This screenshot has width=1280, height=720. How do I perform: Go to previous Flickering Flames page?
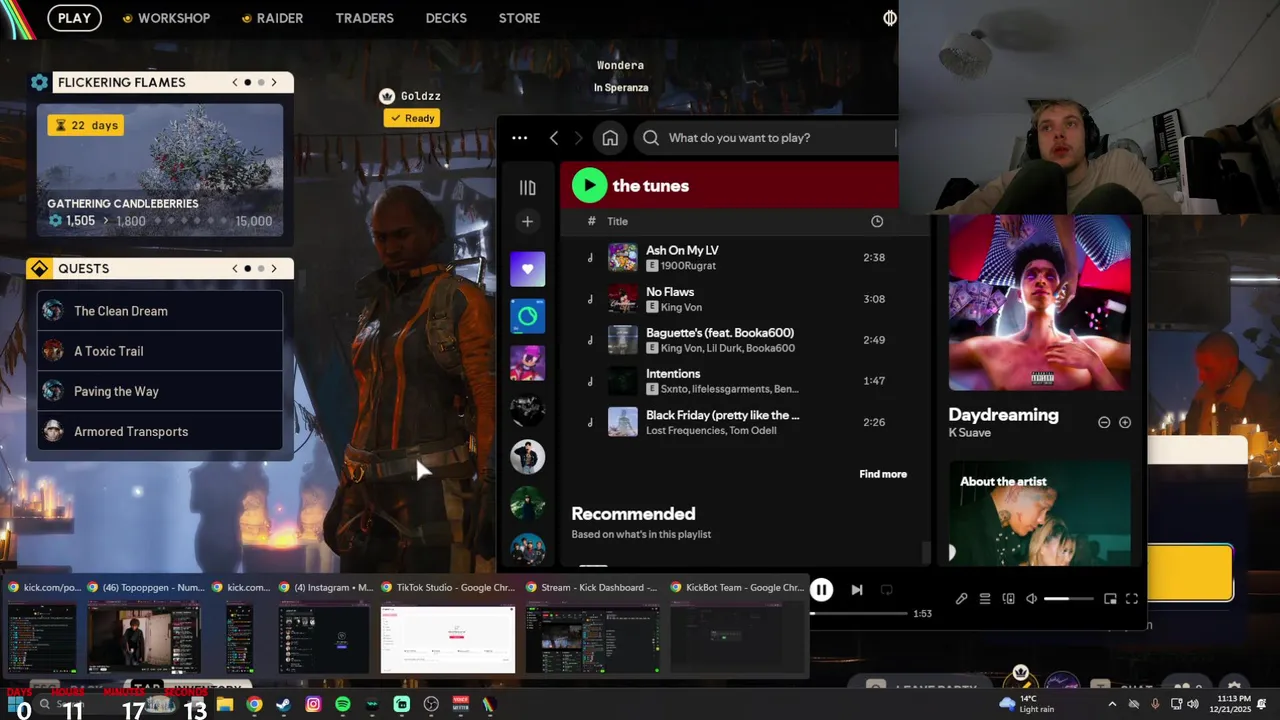pyautogui.click(x=235, y=82)
